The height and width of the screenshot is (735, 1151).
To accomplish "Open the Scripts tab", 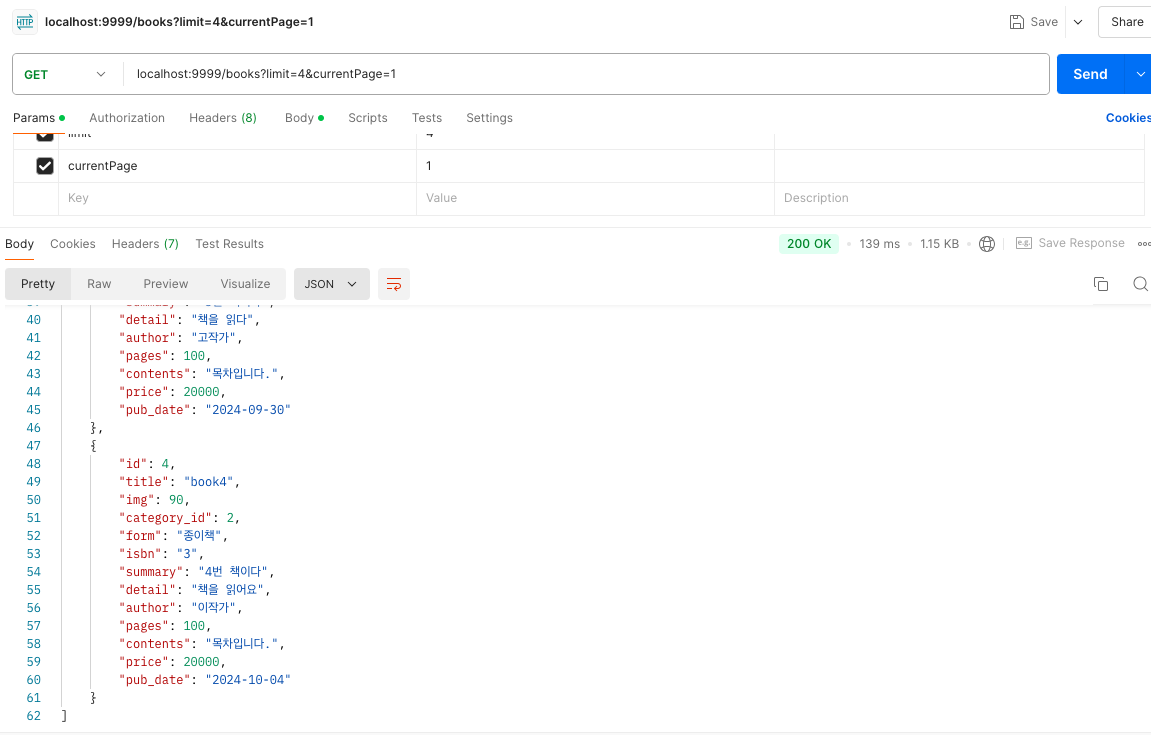I will tap(368, 117).
